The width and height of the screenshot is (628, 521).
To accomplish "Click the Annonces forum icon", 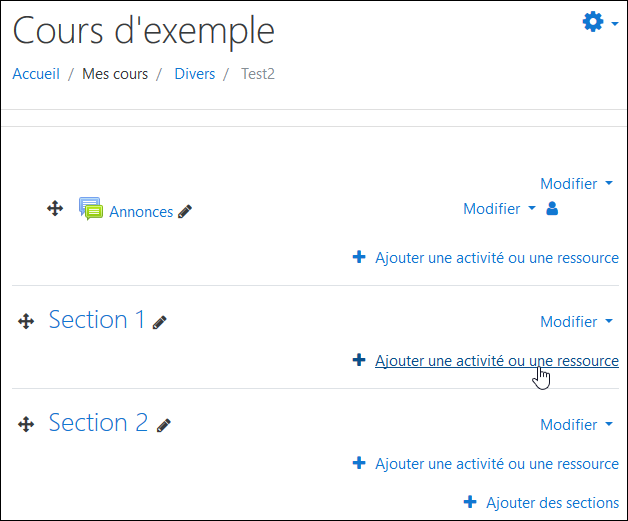I will click(91, 209).
